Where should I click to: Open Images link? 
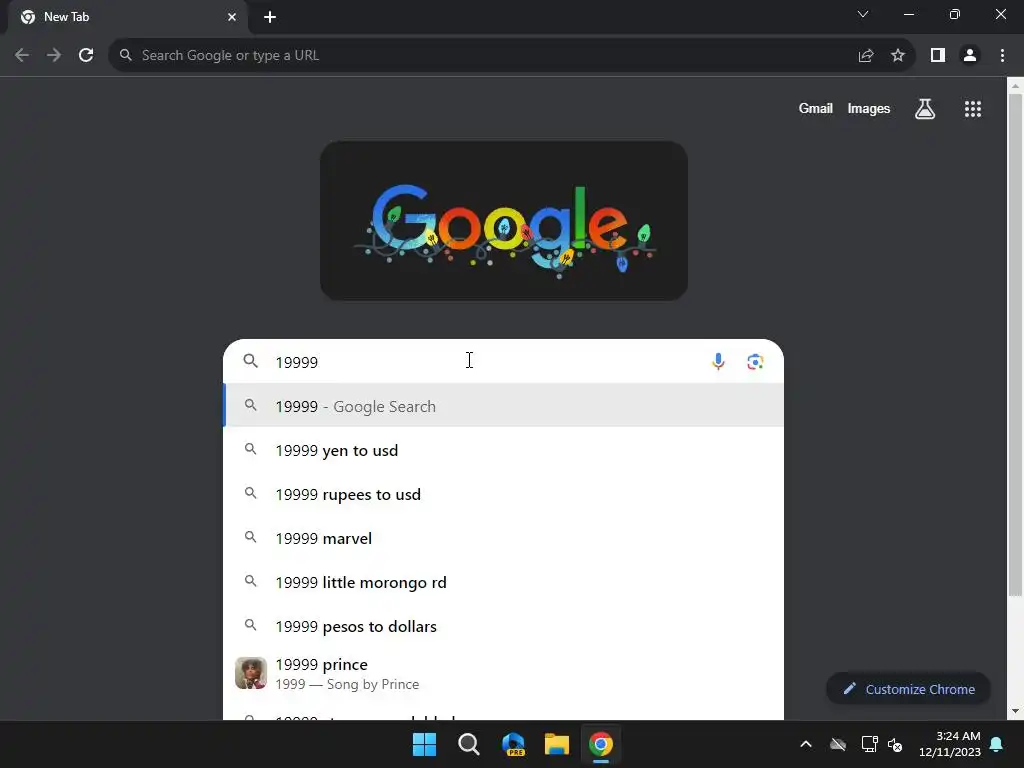869,108
